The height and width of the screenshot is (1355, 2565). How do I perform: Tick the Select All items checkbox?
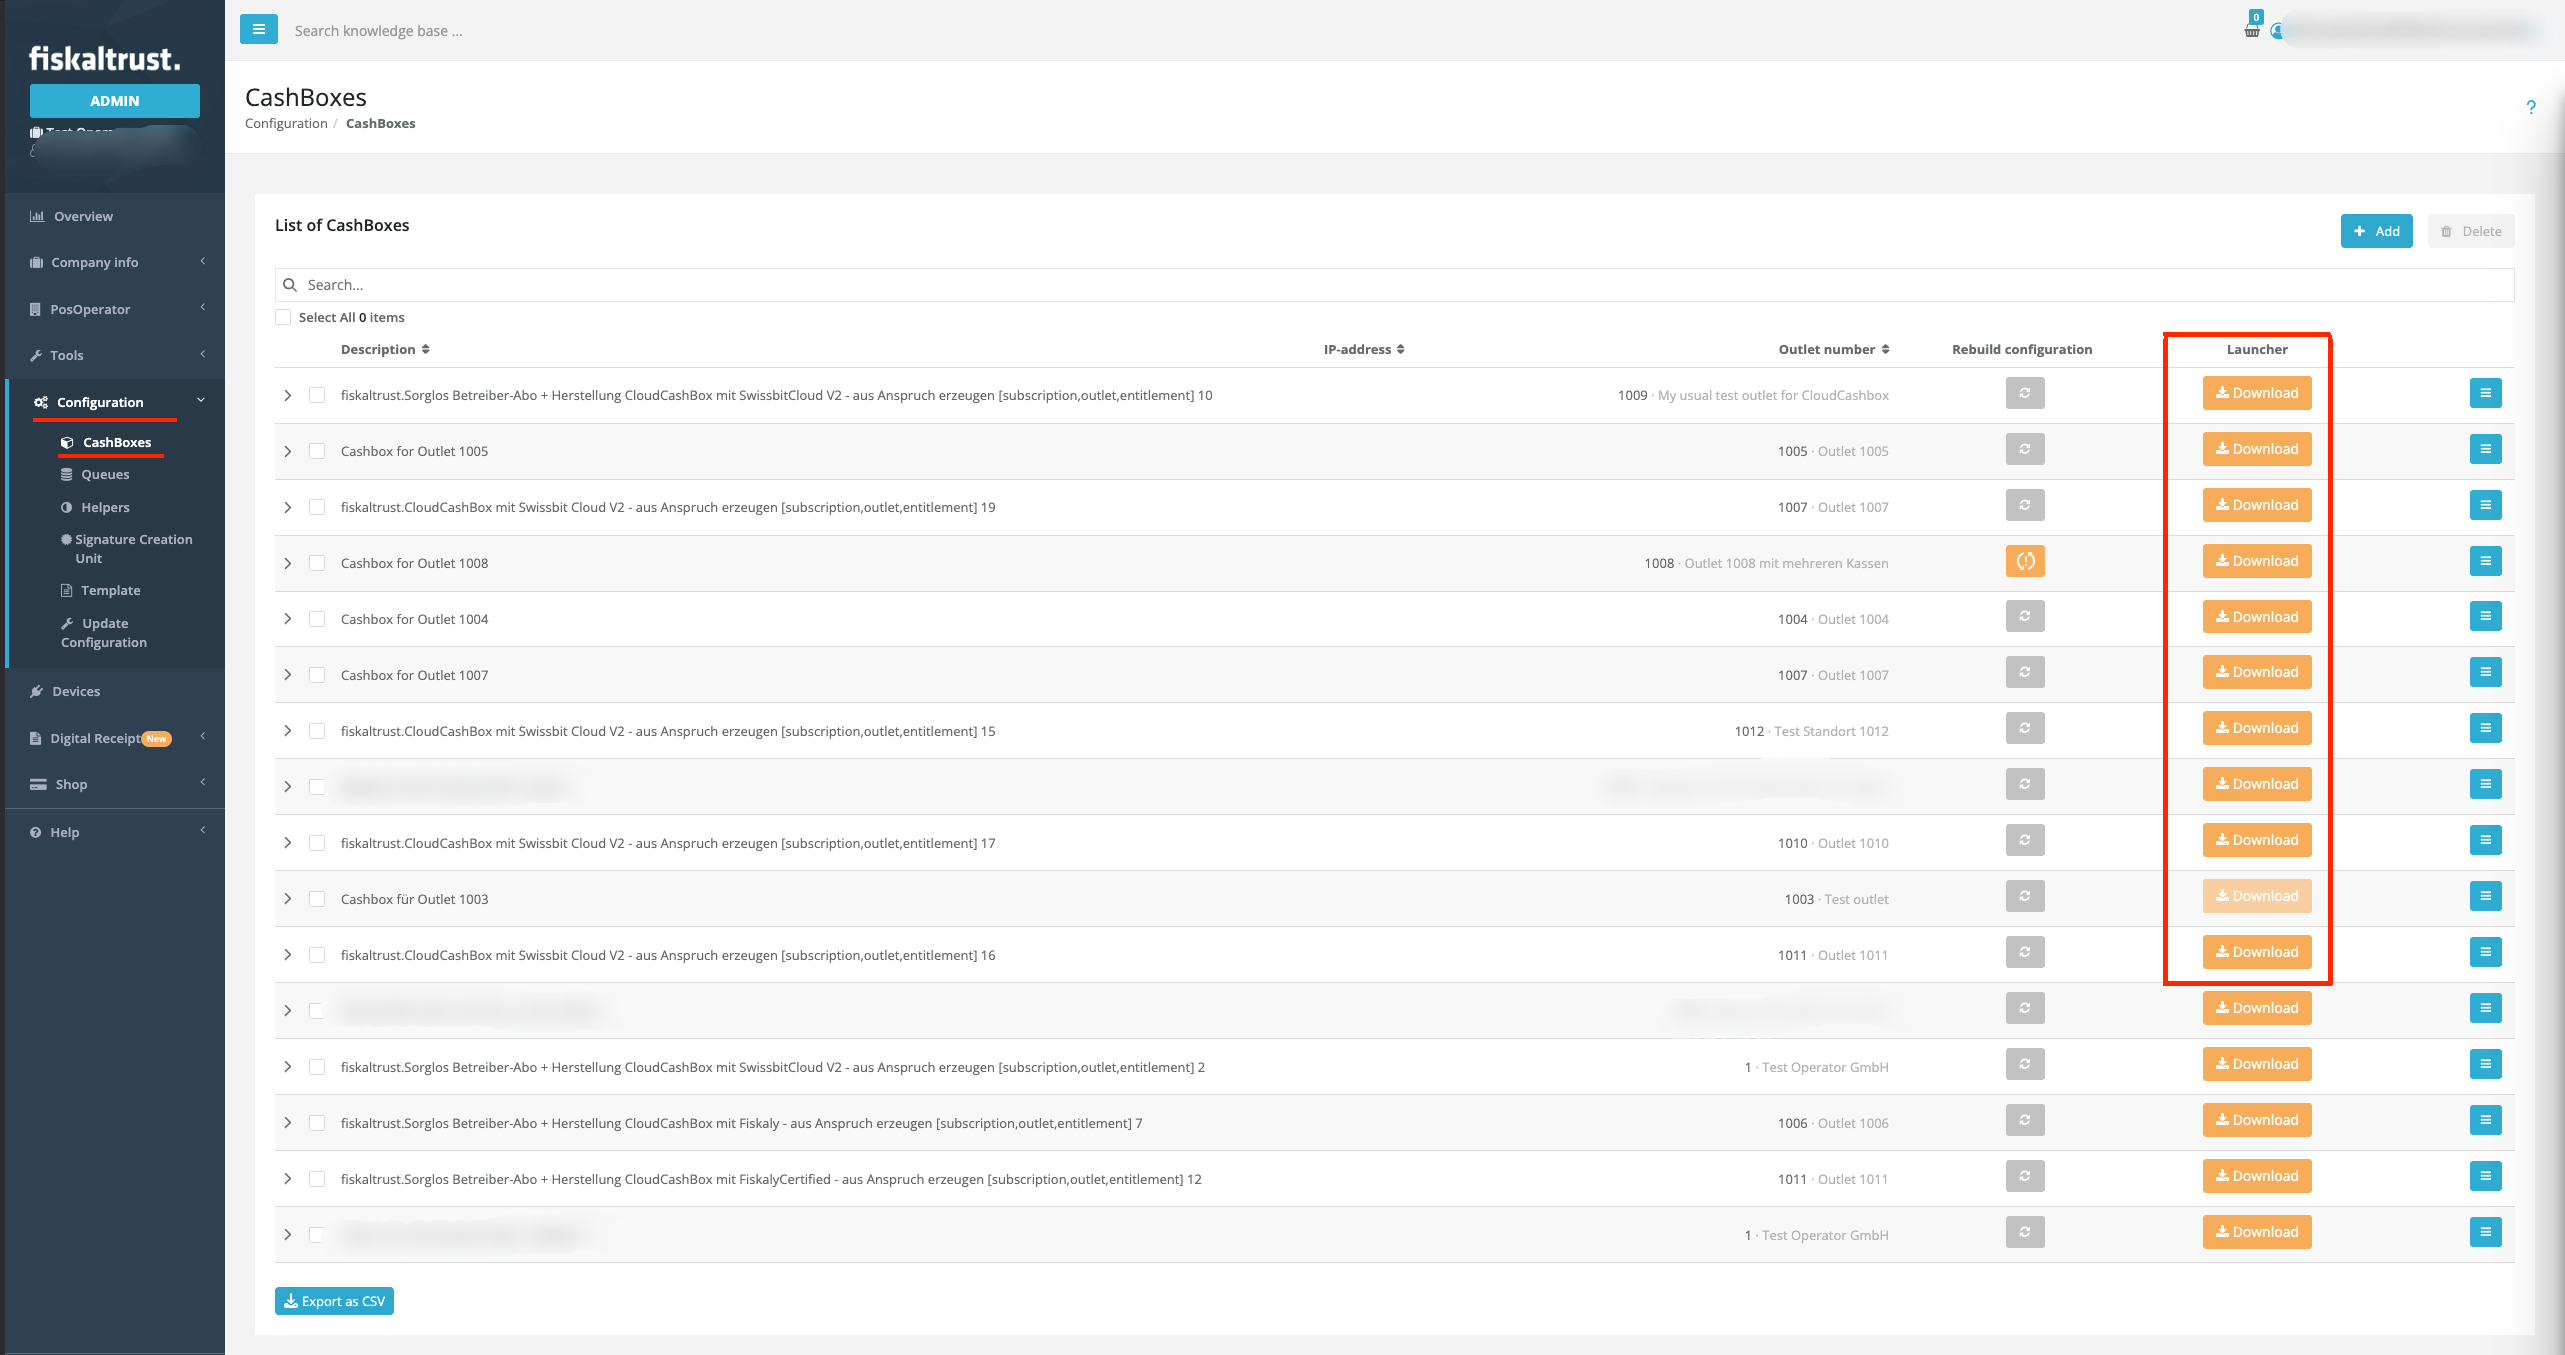(283, 317)
